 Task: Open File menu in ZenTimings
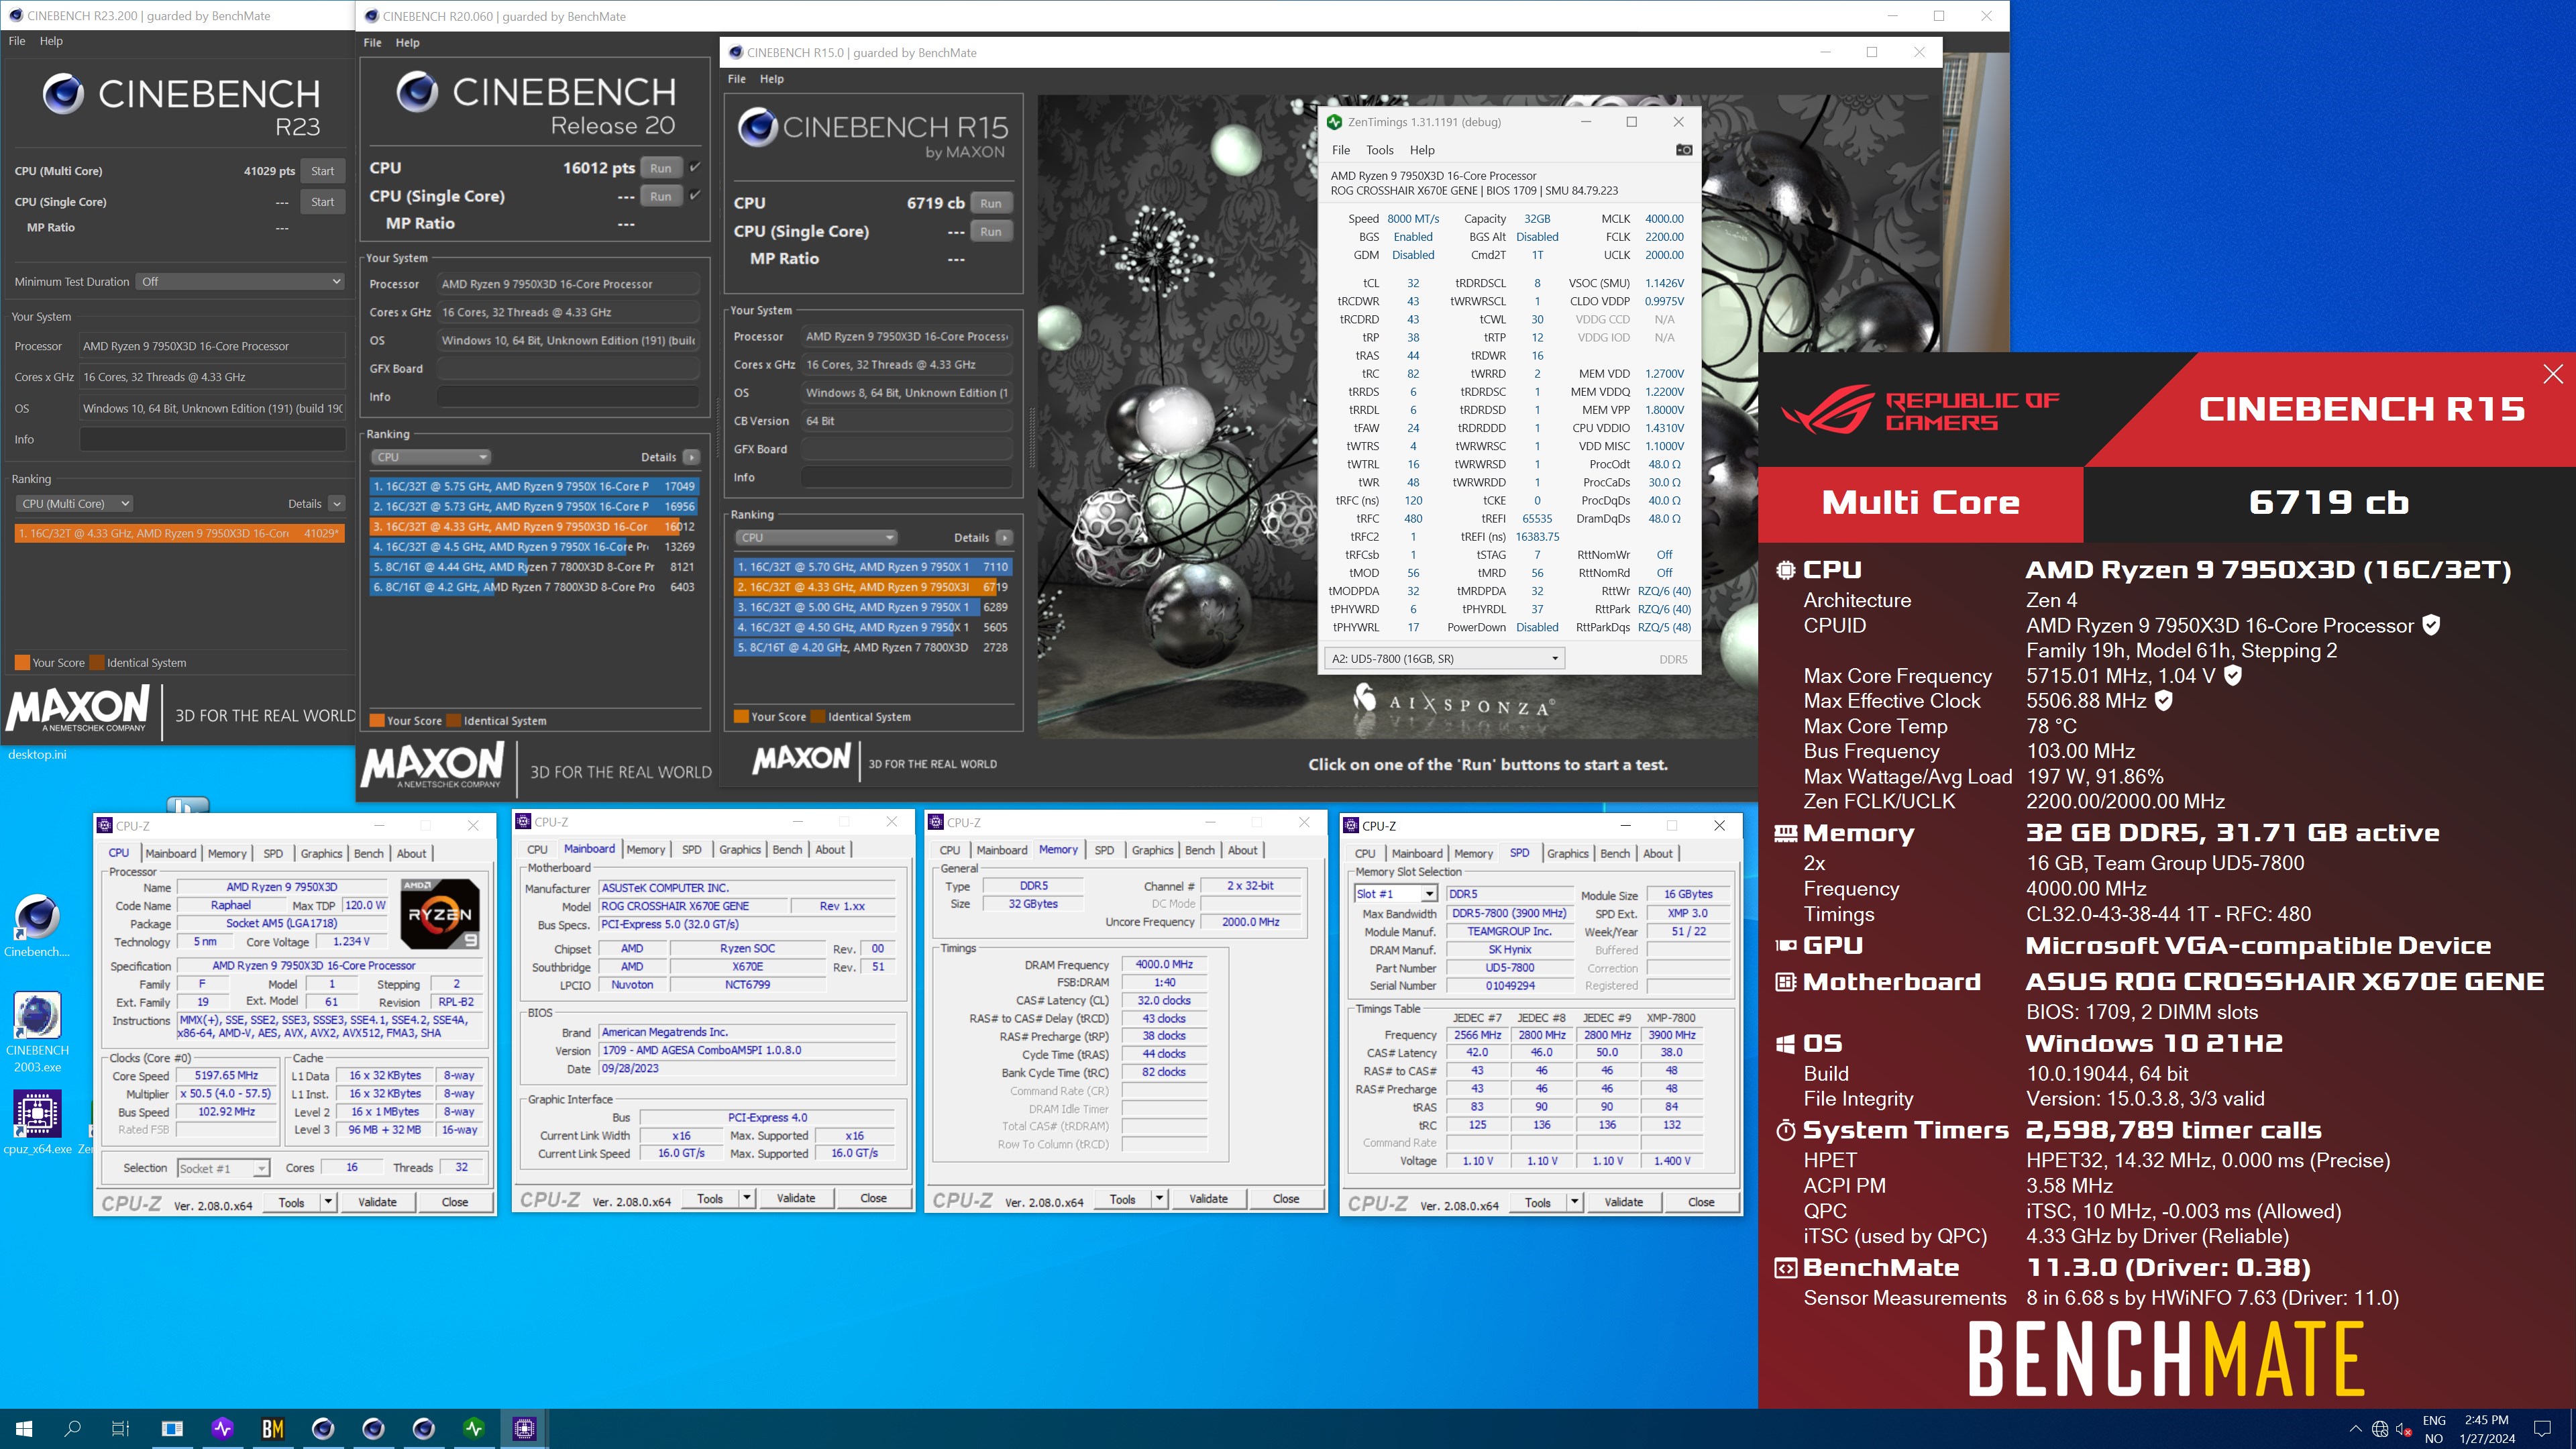1341,150
